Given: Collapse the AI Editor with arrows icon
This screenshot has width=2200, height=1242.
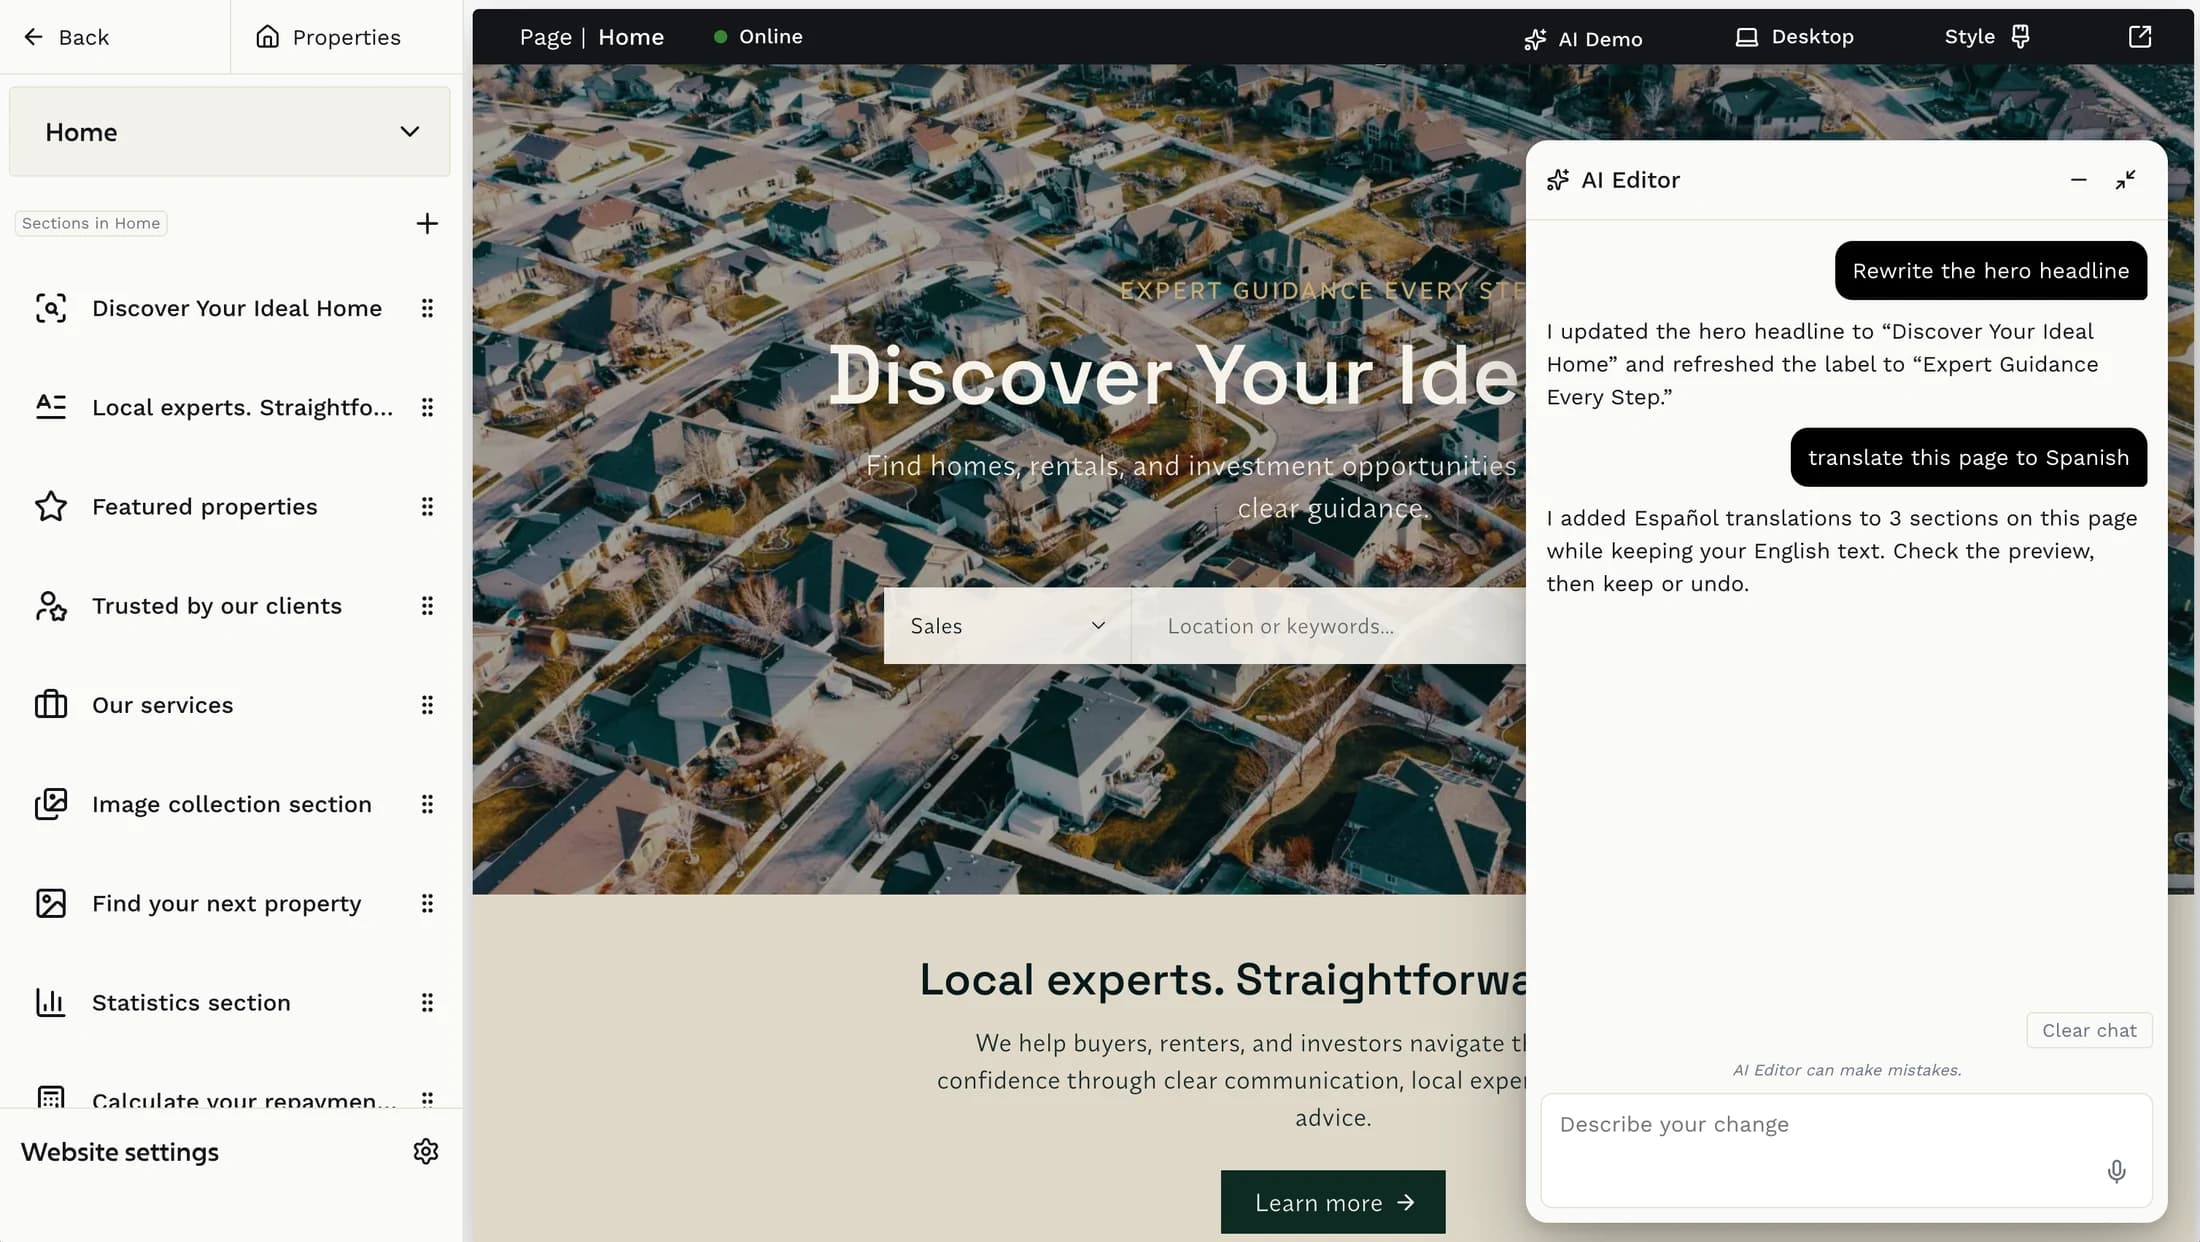Looking at the screenshot, I should pos(2126,180).
